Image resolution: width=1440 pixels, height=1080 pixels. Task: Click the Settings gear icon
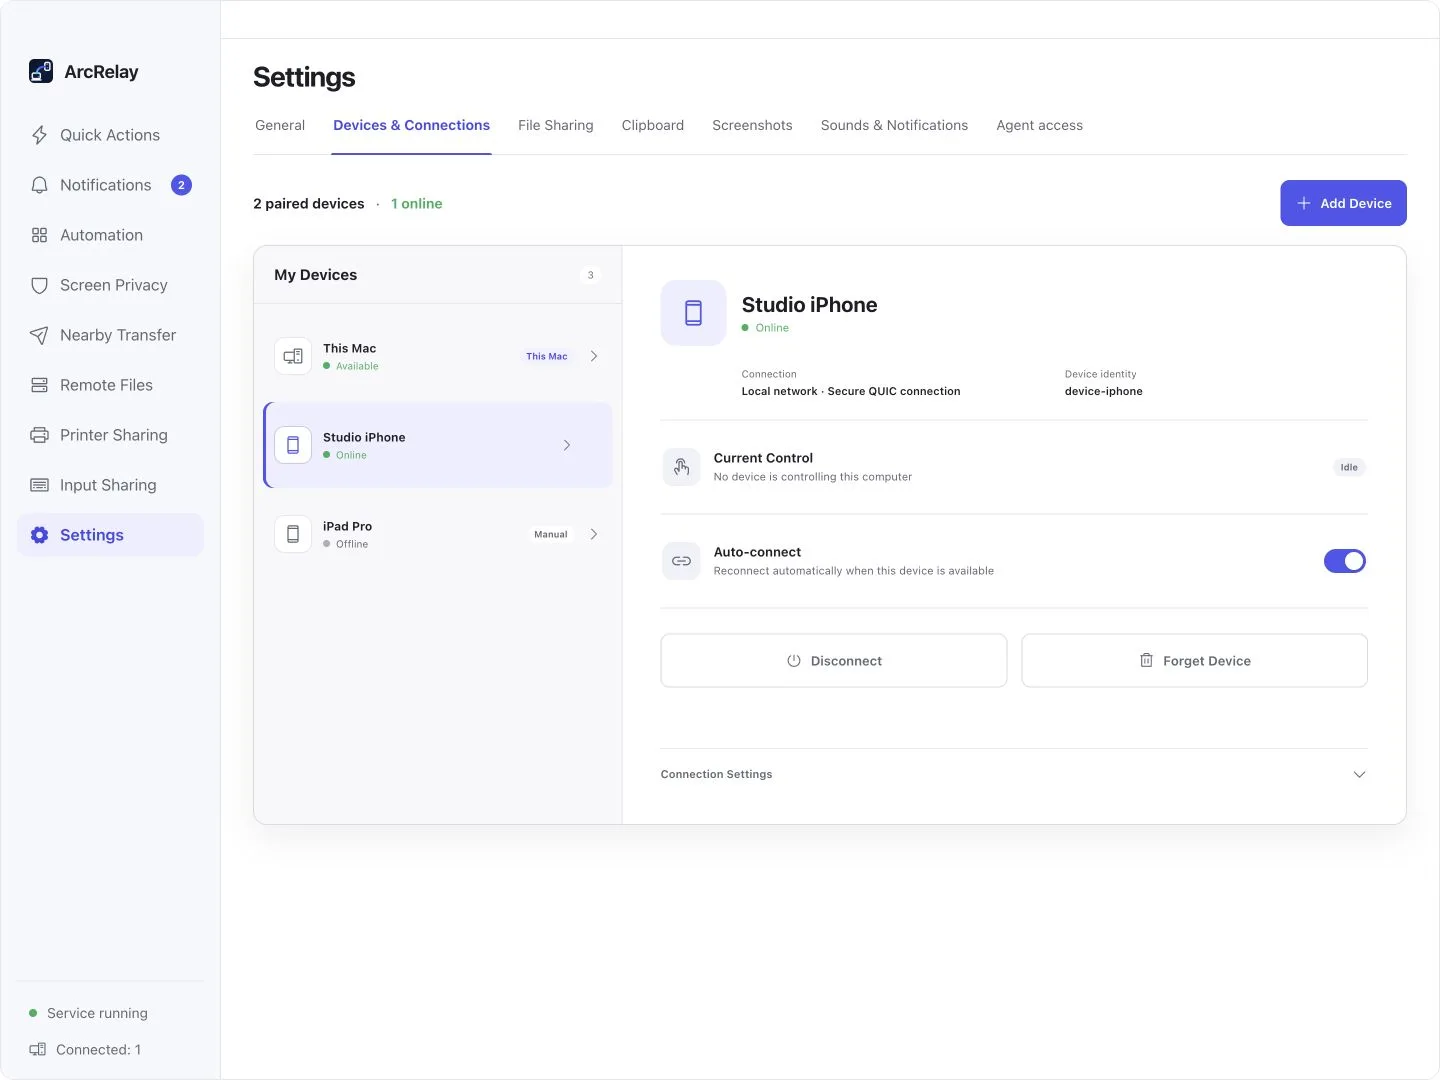[39, 535]
